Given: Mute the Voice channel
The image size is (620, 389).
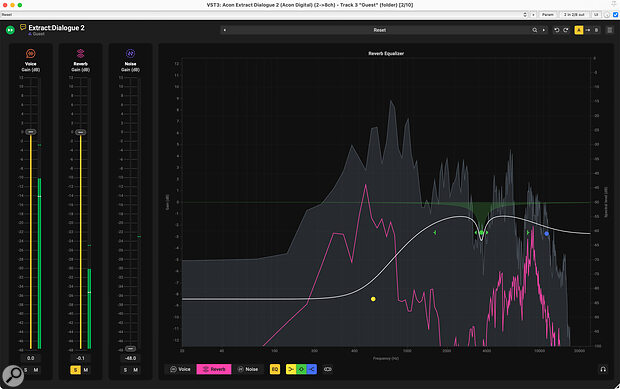Looking at the screenshot, I should click(x=36, y=370).
